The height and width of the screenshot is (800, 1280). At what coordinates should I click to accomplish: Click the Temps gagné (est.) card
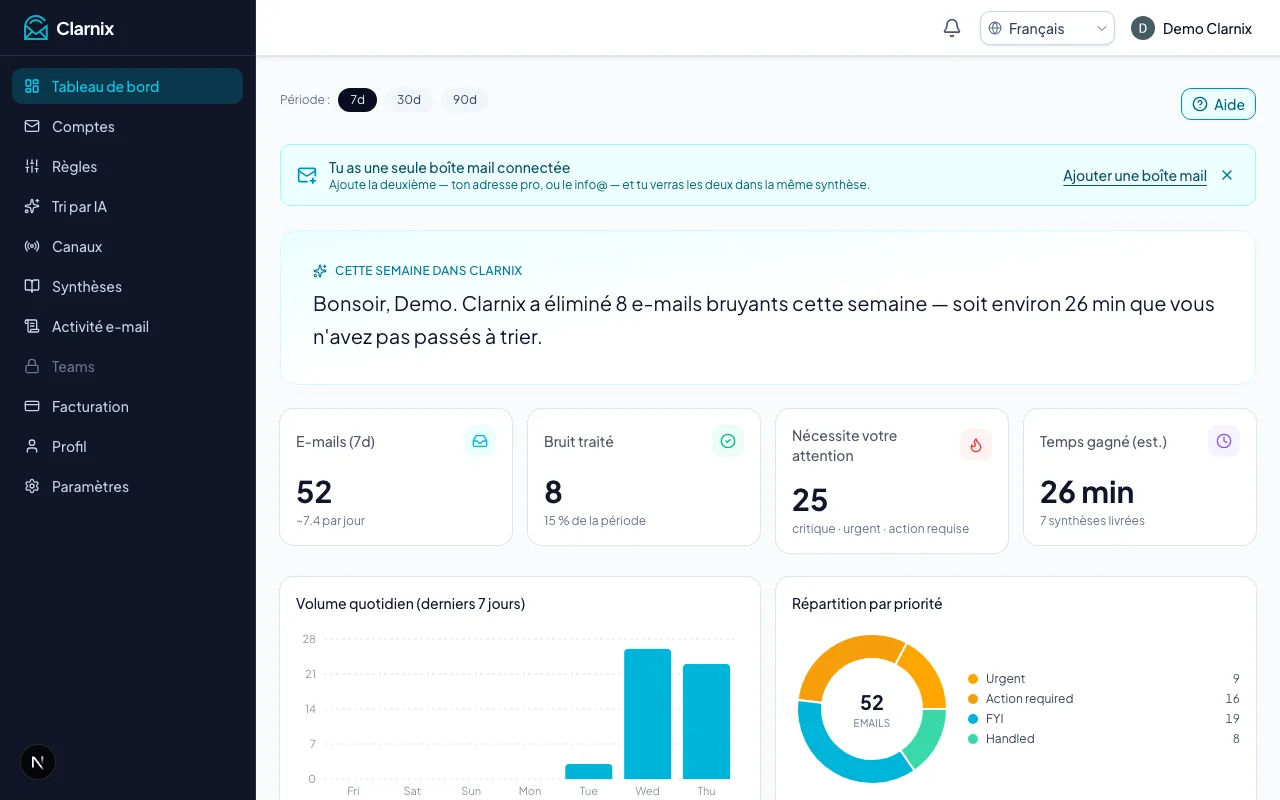[1140, 477]
